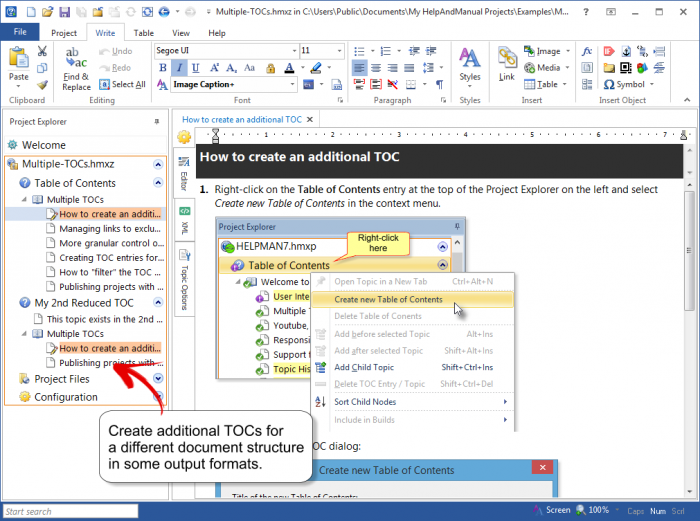Switch to the Project ribbon tab
This screenshot has height=521, width=700.
click(64, 33)
